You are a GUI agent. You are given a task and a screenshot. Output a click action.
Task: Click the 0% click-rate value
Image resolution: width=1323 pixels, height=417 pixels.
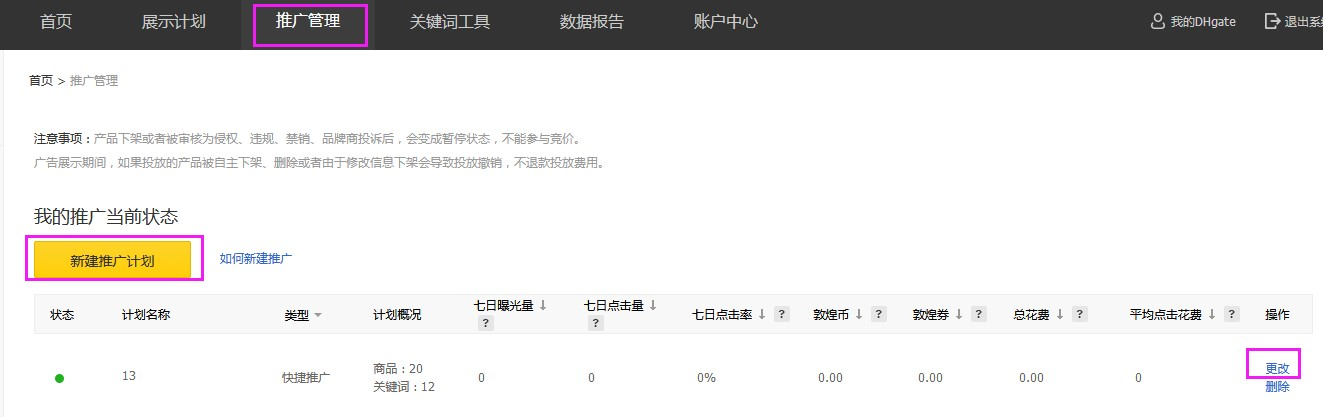coord(706,378)
